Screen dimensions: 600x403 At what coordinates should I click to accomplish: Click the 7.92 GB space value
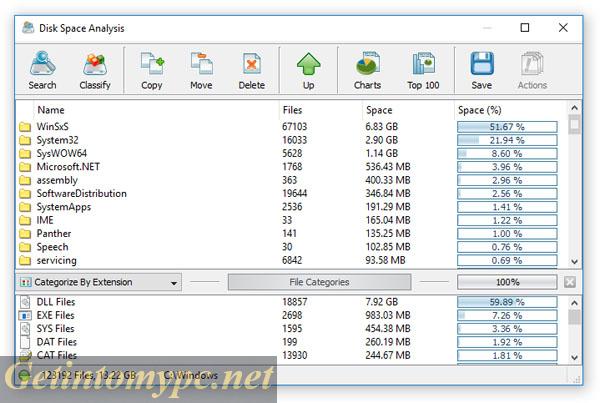pyautogui.click(x=382, y=302)
